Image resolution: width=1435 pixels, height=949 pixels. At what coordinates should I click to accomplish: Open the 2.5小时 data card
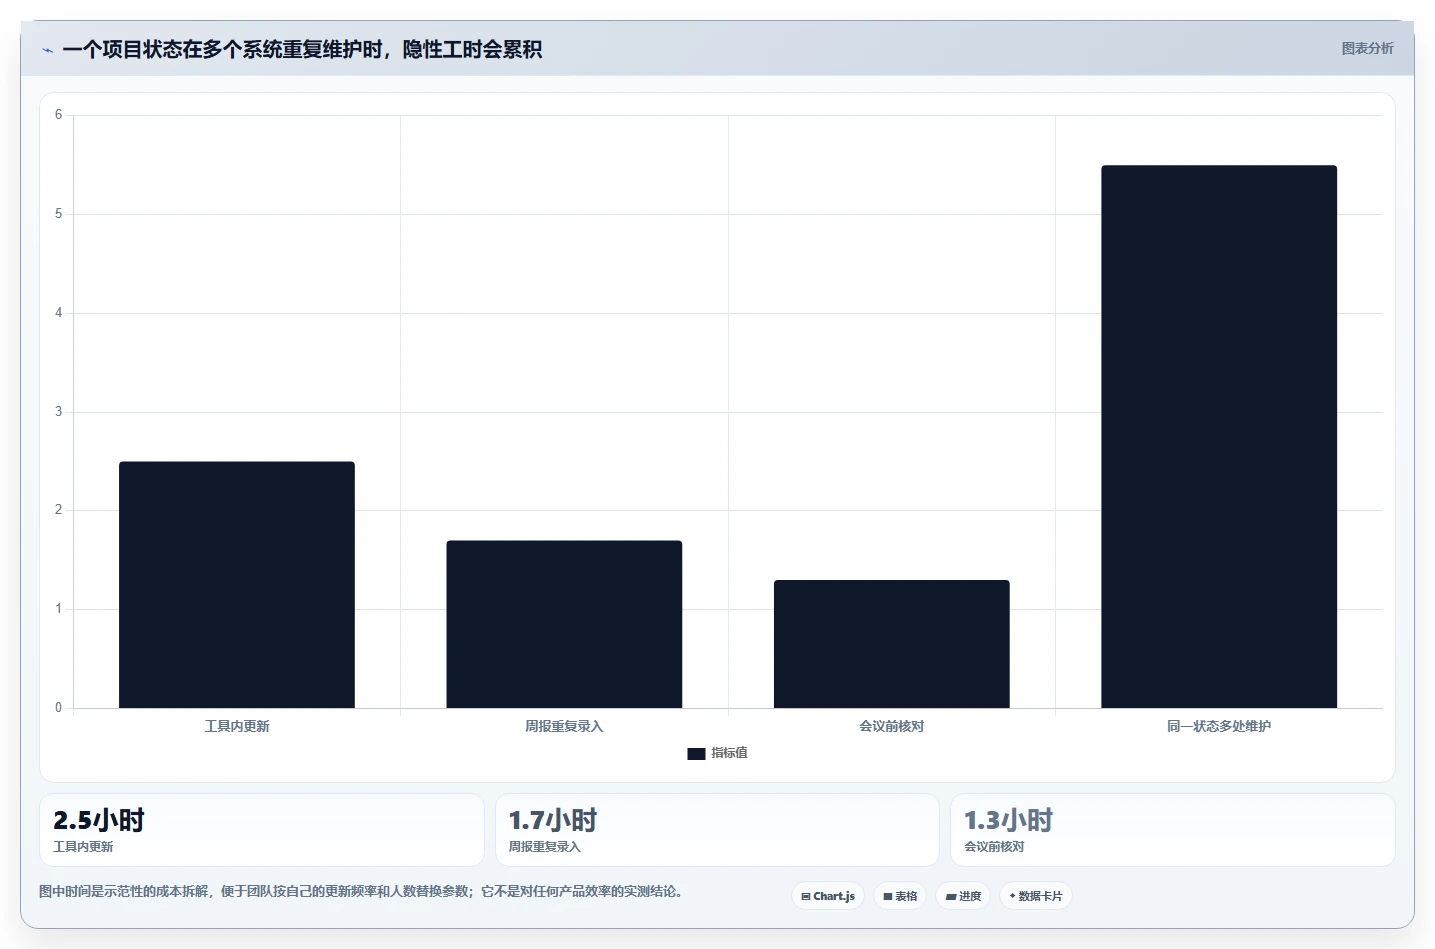(262, 830)
